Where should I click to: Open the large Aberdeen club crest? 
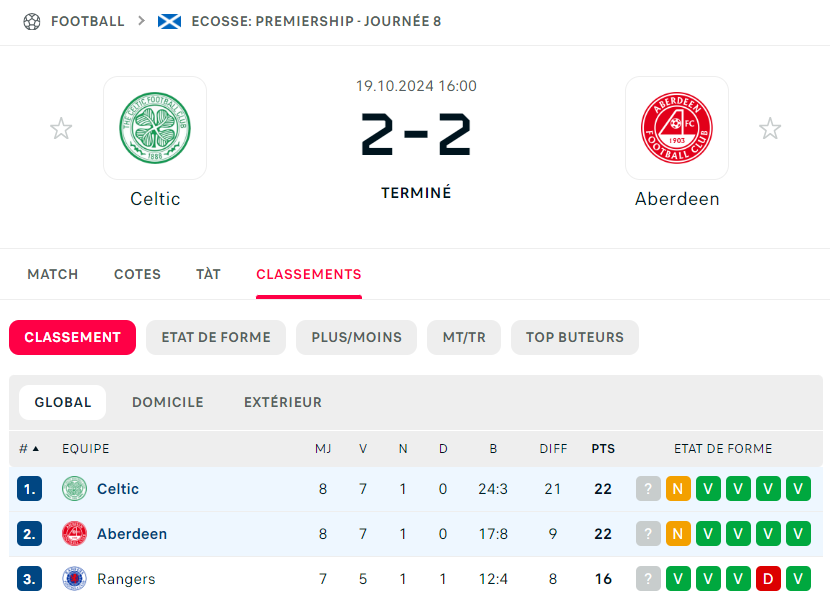pos(676,128)
